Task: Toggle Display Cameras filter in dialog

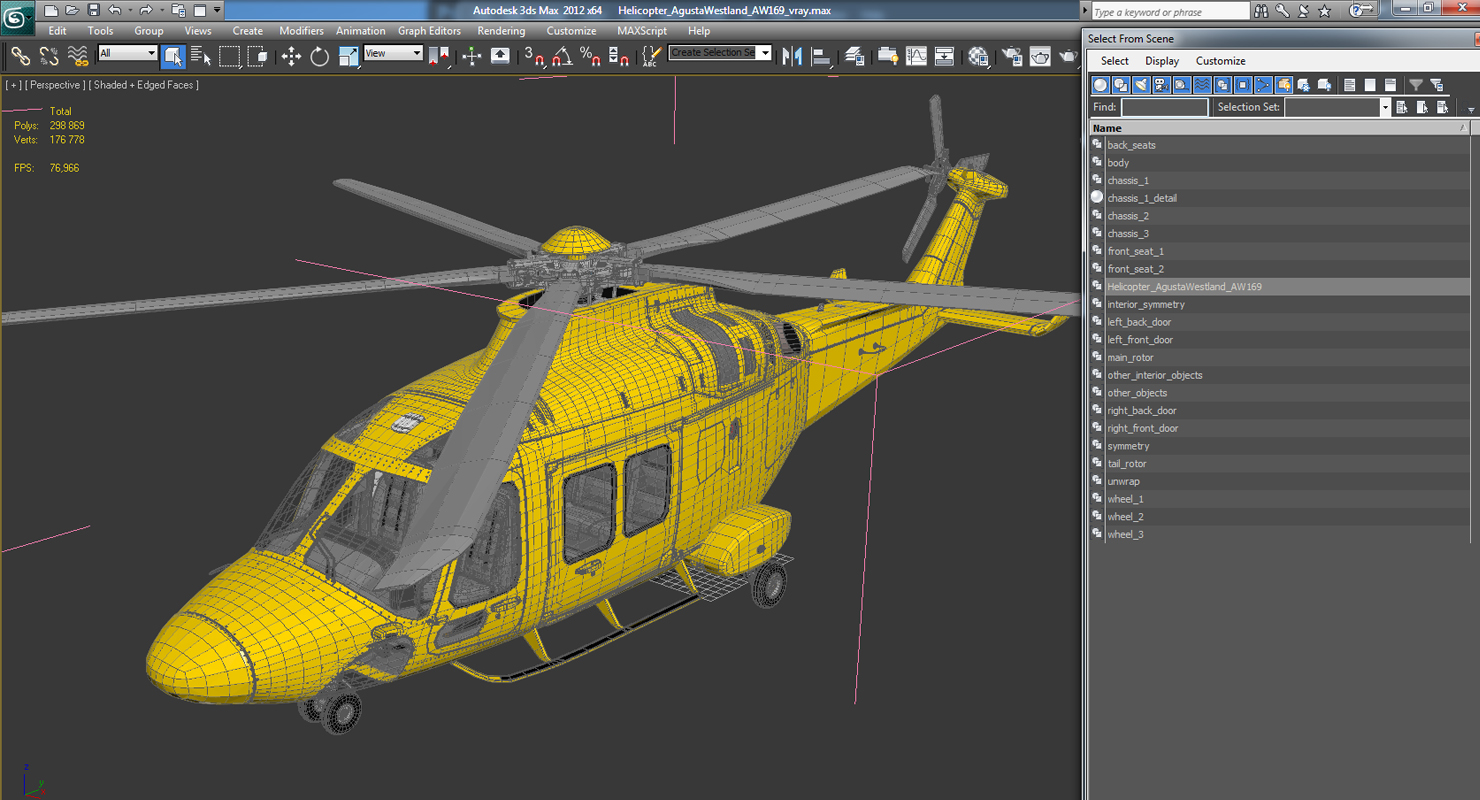Action: pos(1161,85)
